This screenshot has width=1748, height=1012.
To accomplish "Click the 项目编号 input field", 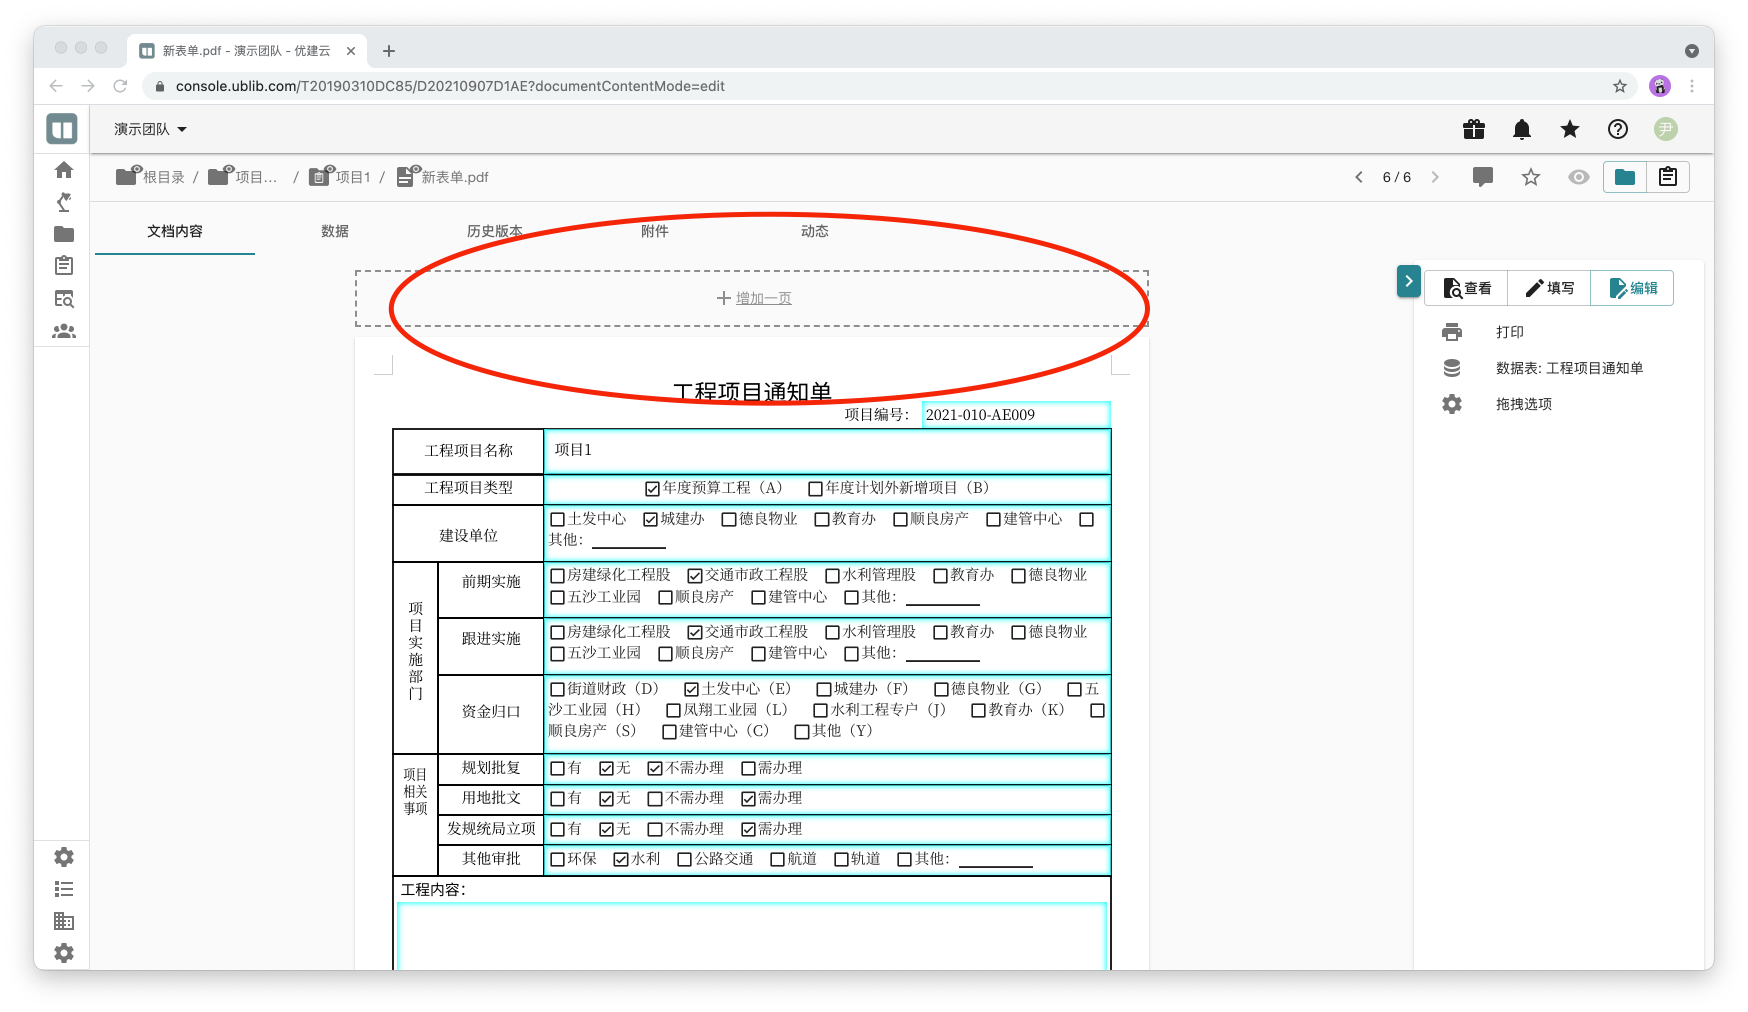I will click(1015, 415).
